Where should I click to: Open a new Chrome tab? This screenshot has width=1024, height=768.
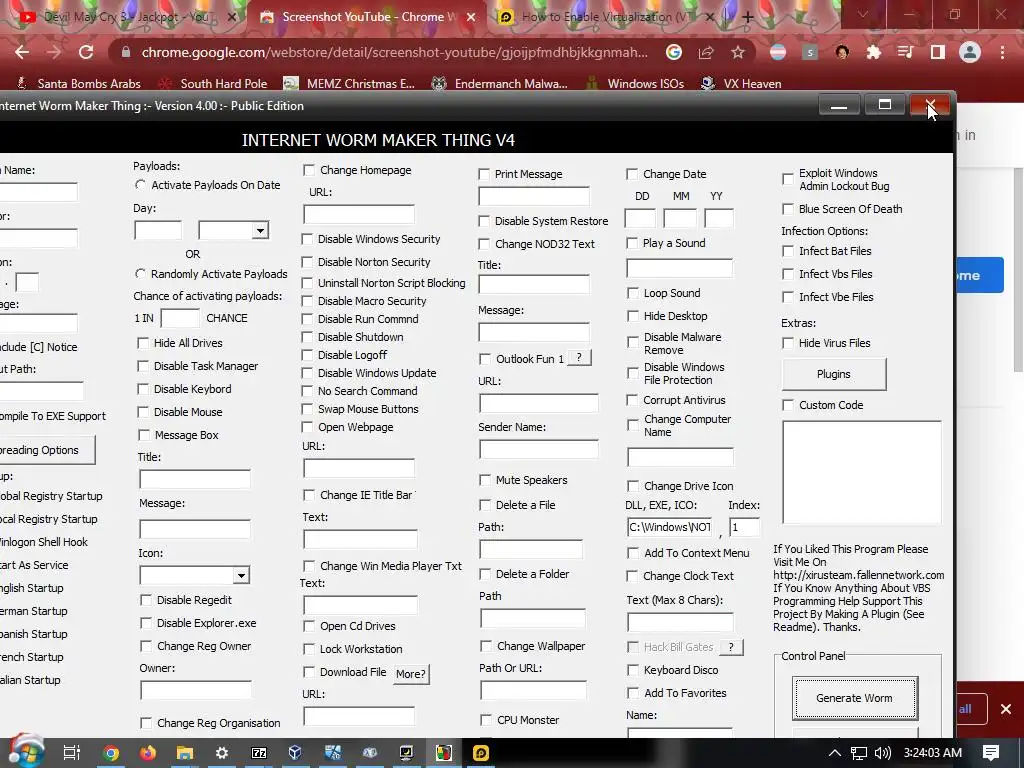point(748,17)
